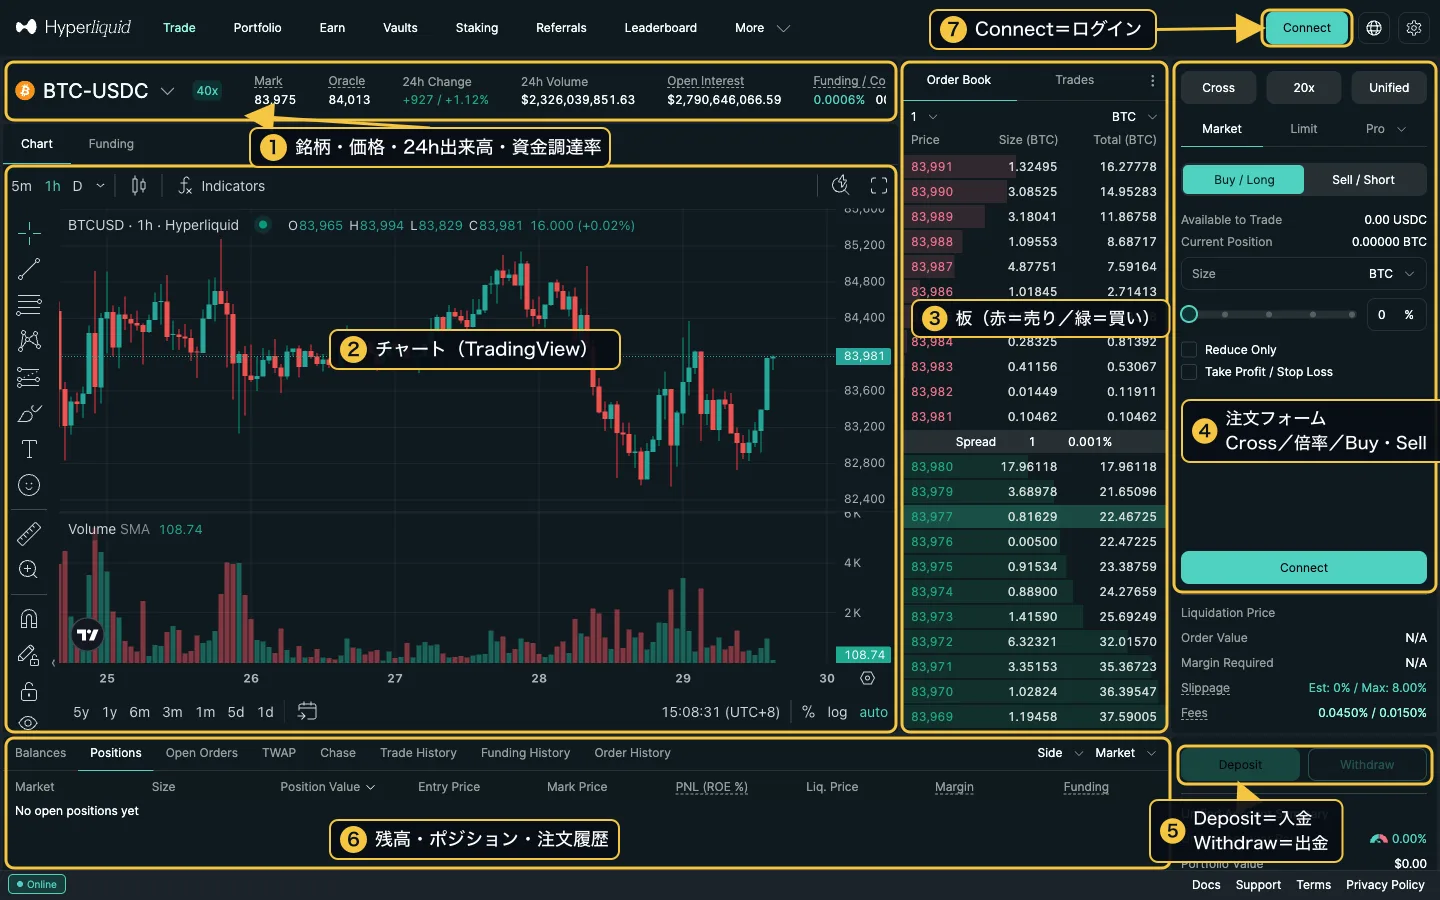Open the Docs footer link

[x=1206, y=885]
